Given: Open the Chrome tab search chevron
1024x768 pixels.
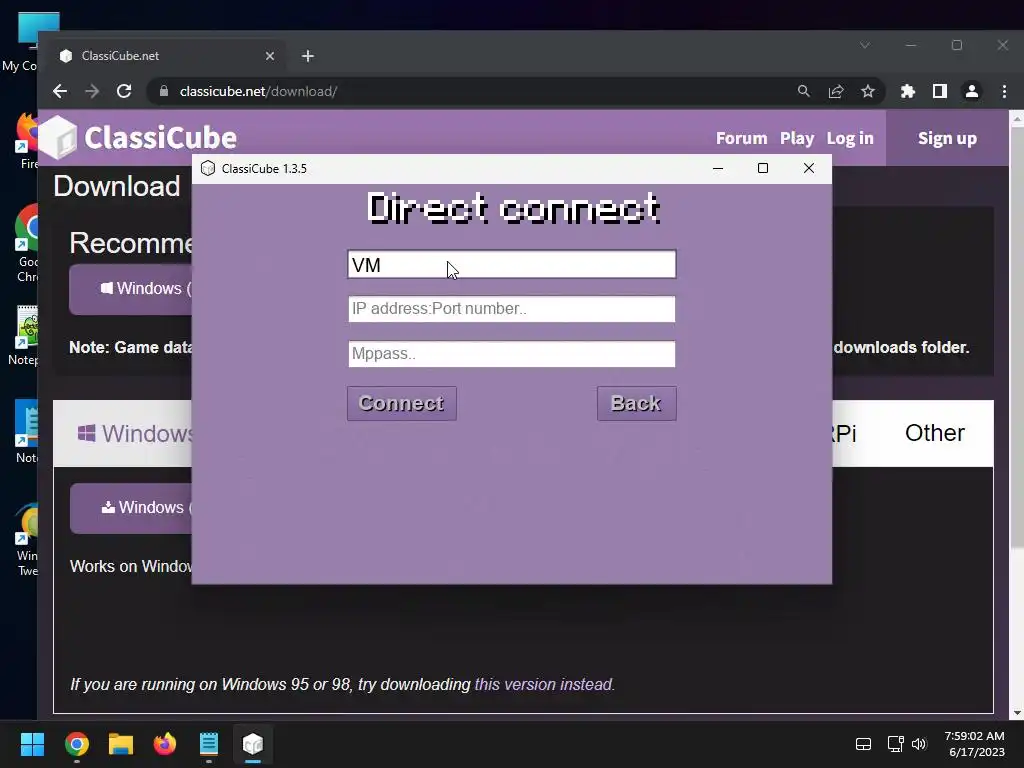Looking at the screenshot, I should (x=865, y=45).
